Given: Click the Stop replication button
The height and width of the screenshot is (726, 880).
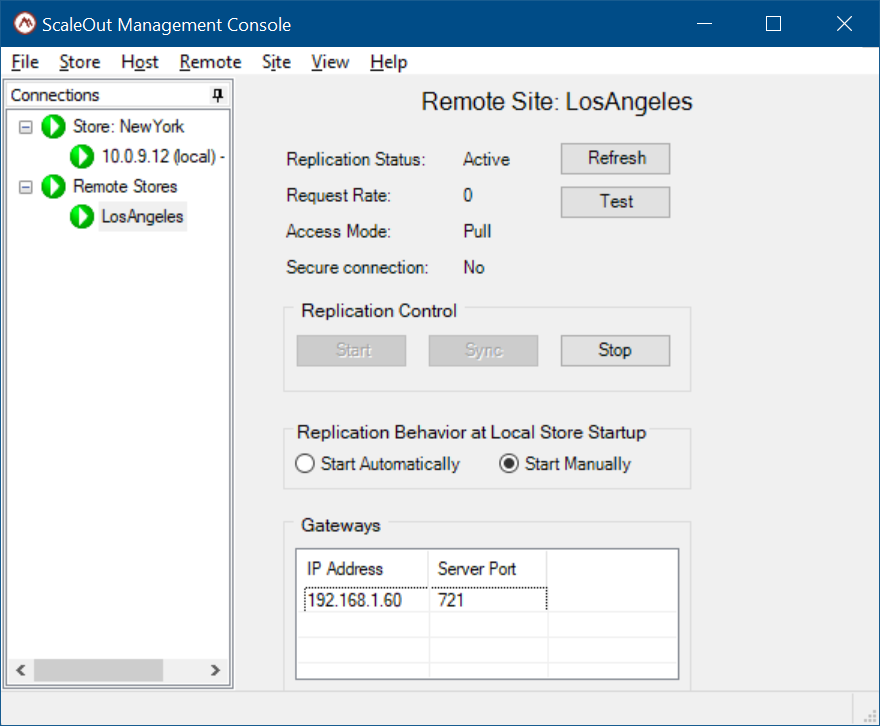Looking at the screenshot, I should point(615,350).
